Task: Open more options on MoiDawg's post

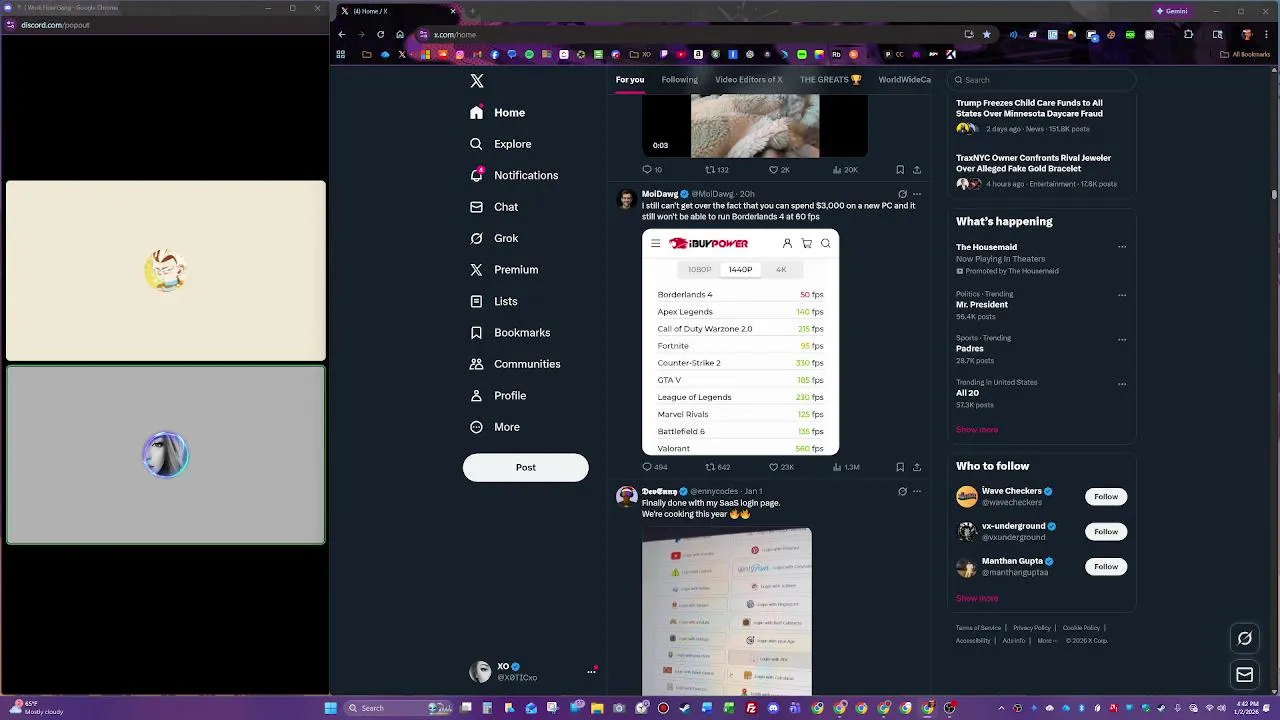Action: point(917,194)
